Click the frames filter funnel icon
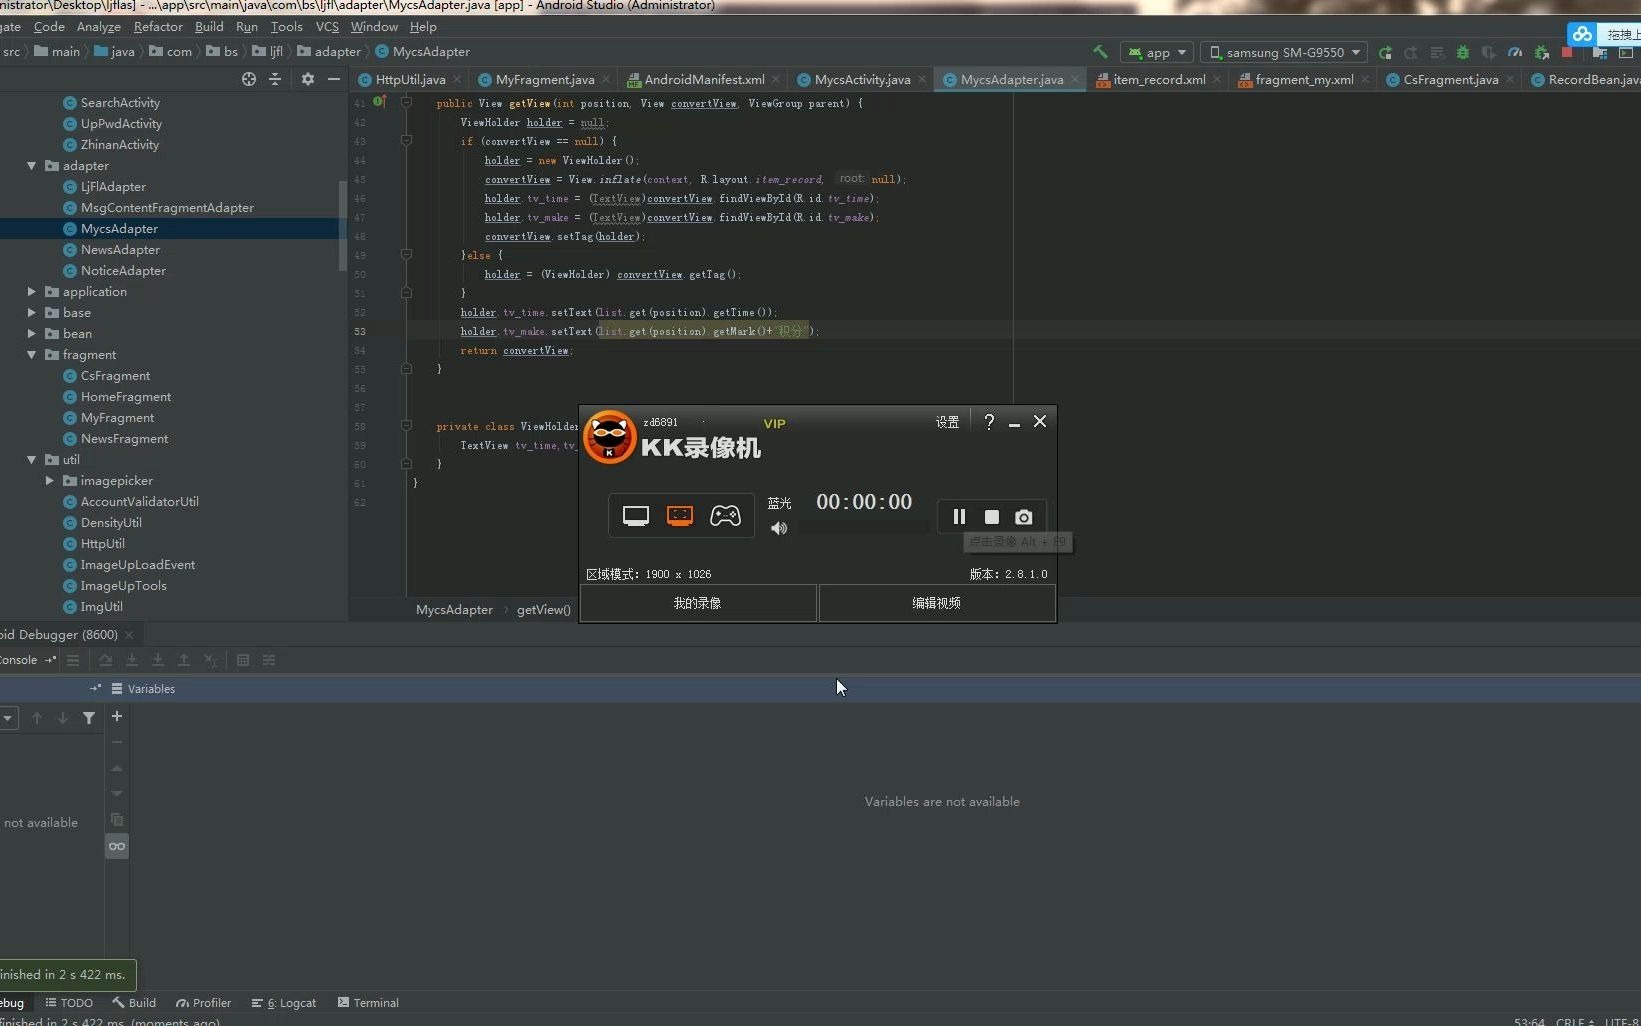This screenshot has width=1641, height=1026. [x=89, y=717]
